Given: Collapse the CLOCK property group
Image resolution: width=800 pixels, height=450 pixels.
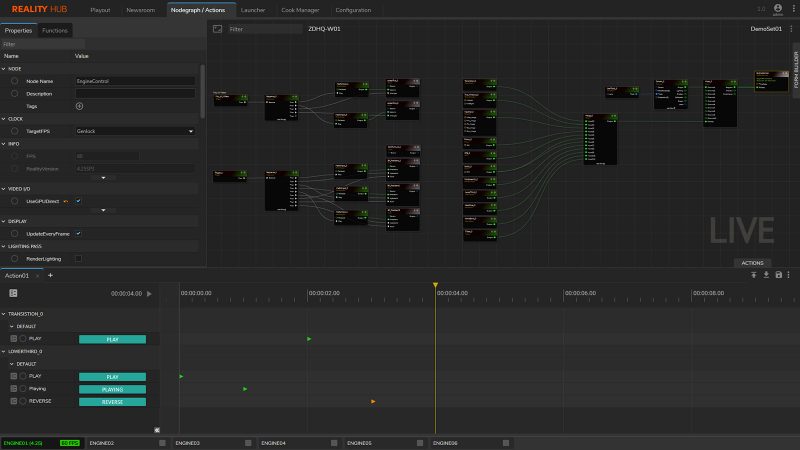Looking at the screenshot, I should 4,119.
